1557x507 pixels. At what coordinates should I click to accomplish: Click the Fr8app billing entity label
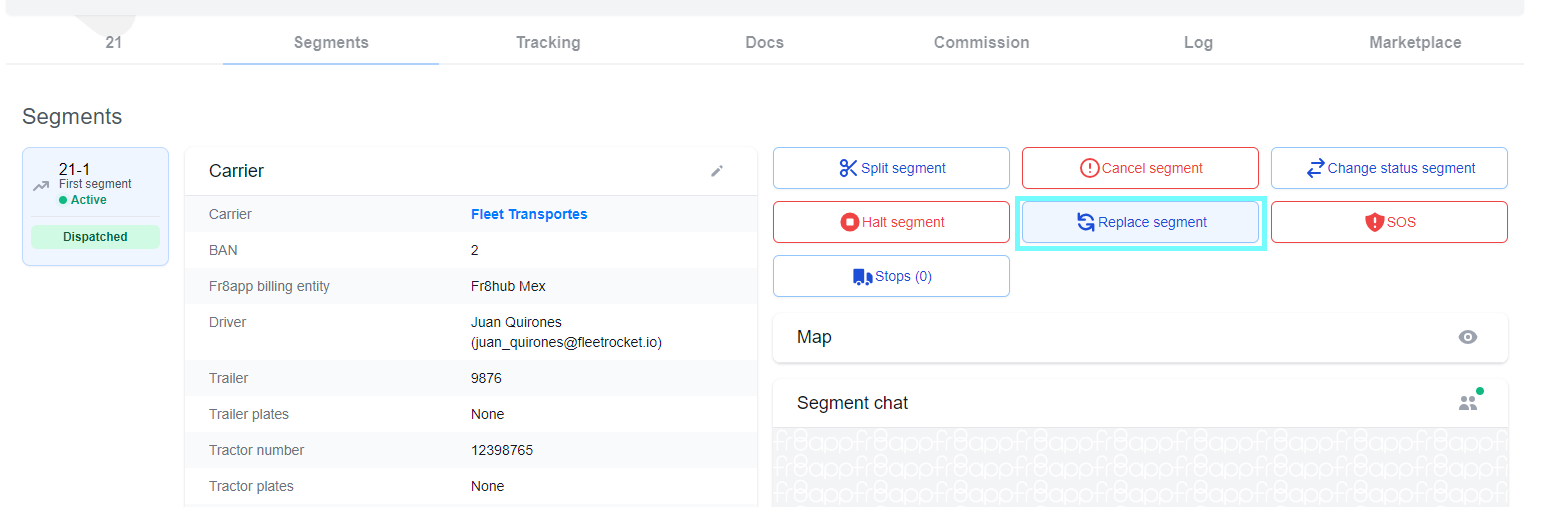[x=269, y=286]
